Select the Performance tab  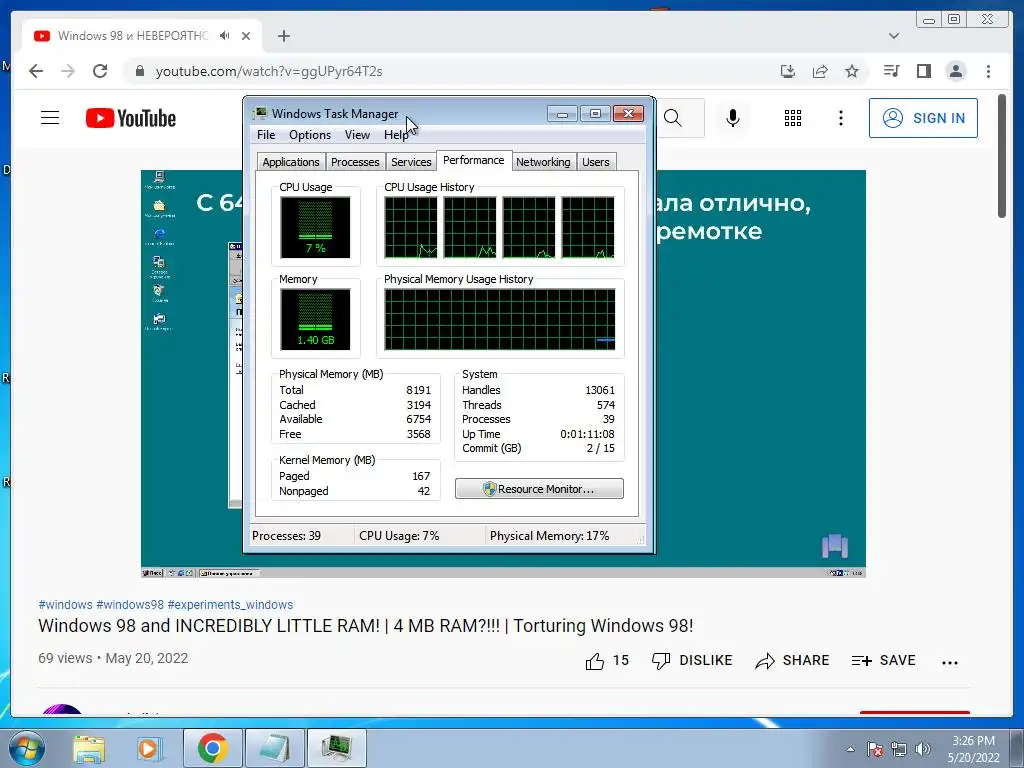[473, 161]
